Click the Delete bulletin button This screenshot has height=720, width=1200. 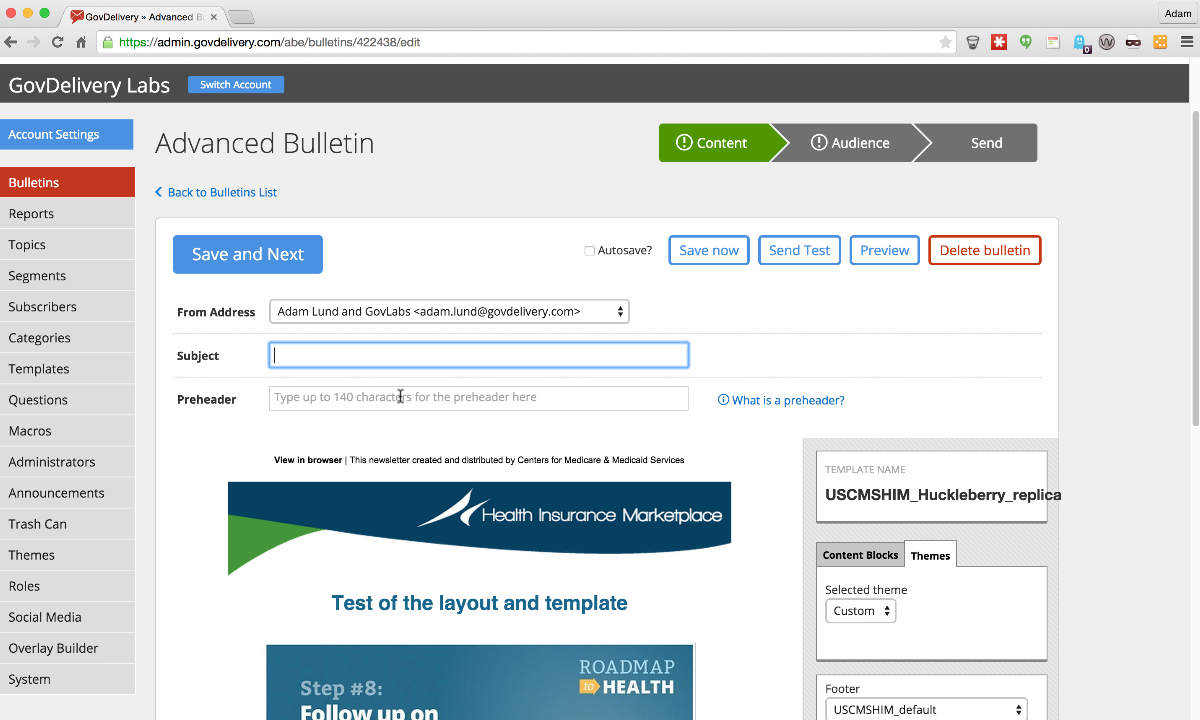985,250
